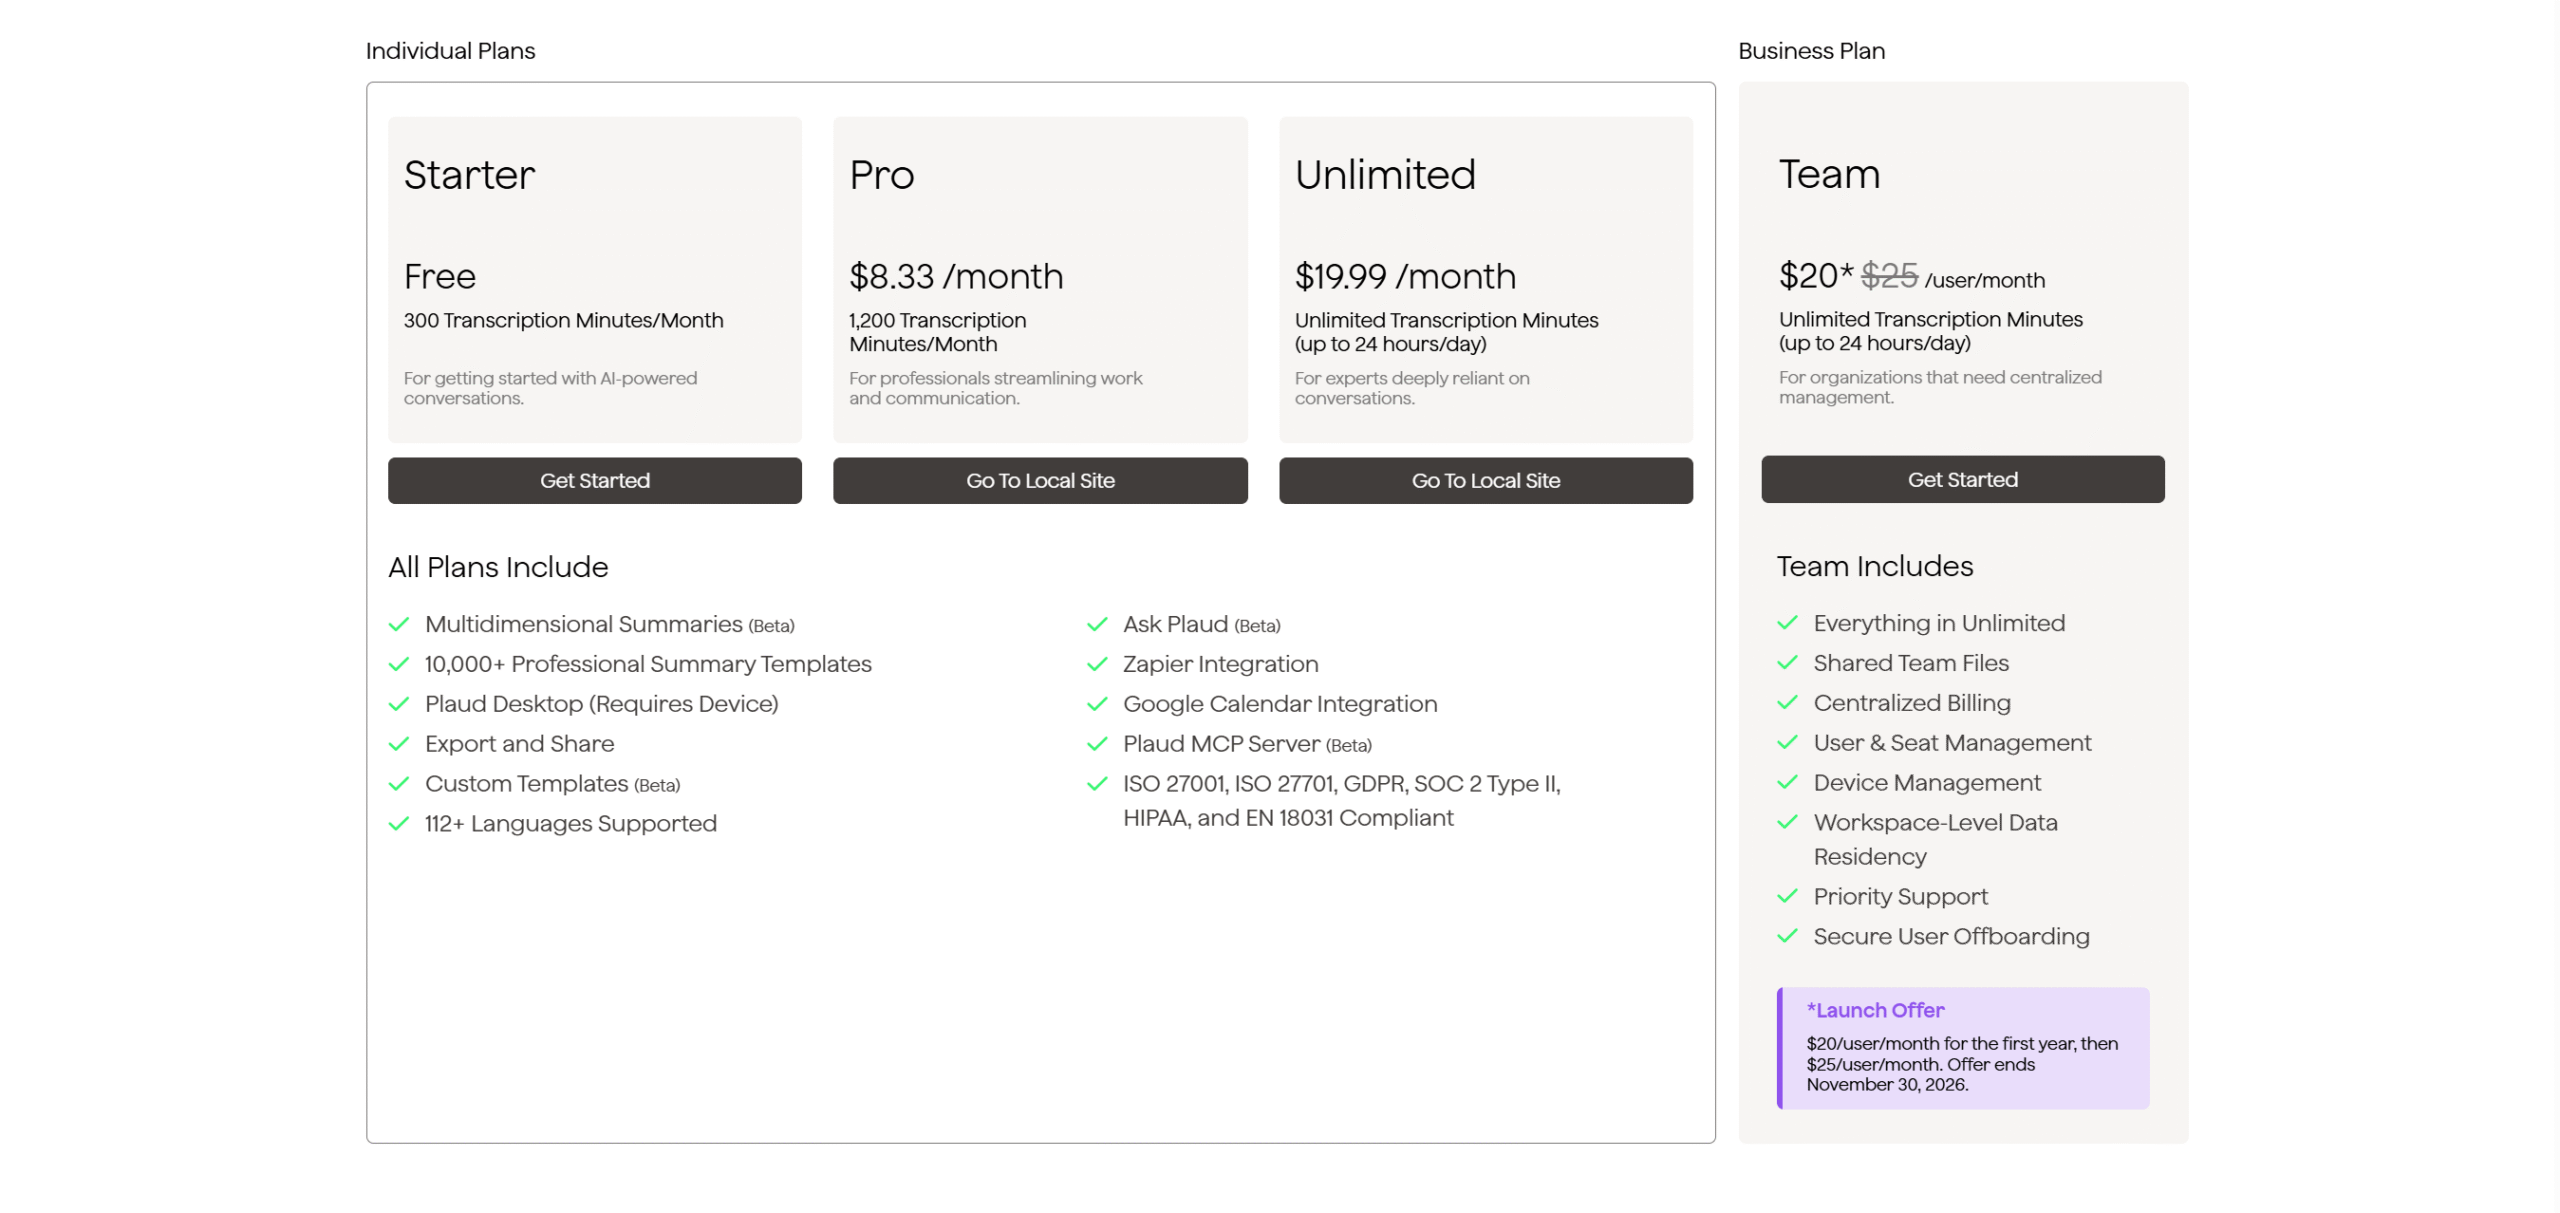The image size is (2560, 1213).
Task: Click the "Unlimited" plan title
Action: (x=1385, y=175)
